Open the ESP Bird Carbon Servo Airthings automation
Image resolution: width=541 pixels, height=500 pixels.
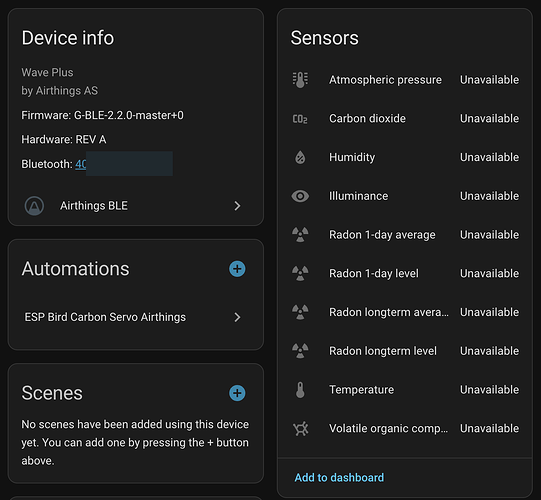(136, 317)
